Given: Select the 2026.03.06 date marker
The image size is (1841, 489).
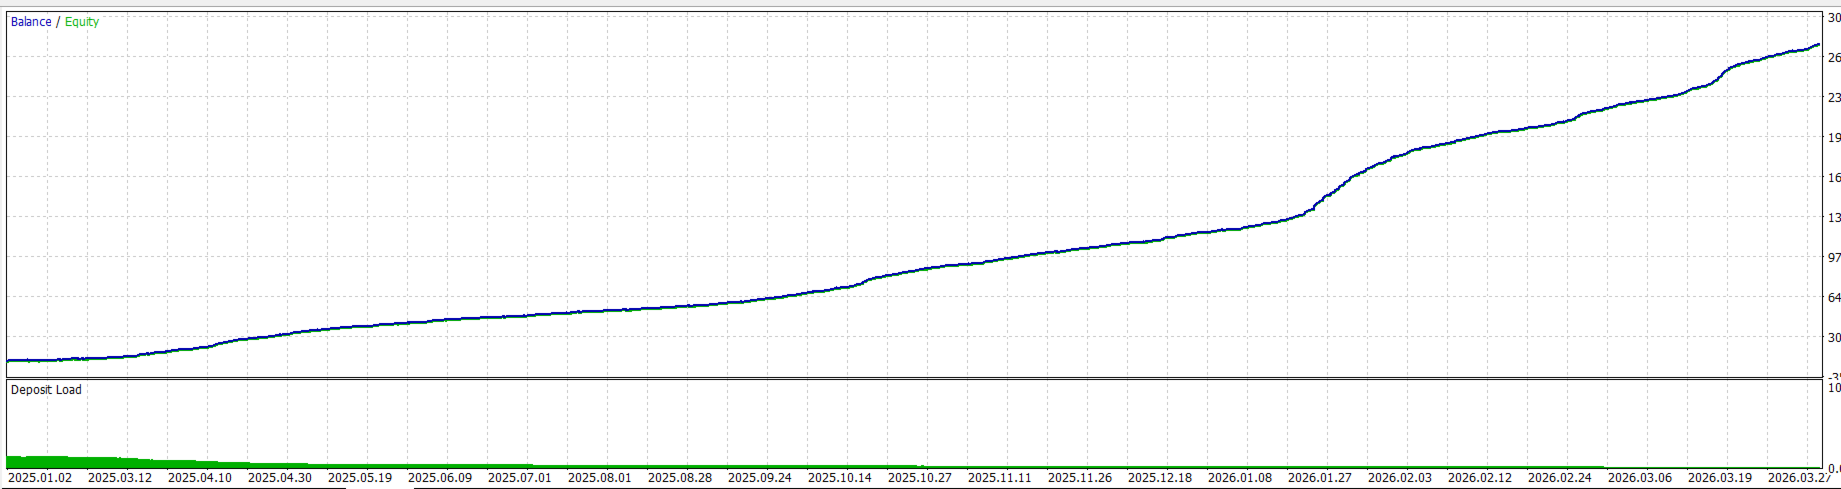Looking at the screenshot, I should (1640, 478).
